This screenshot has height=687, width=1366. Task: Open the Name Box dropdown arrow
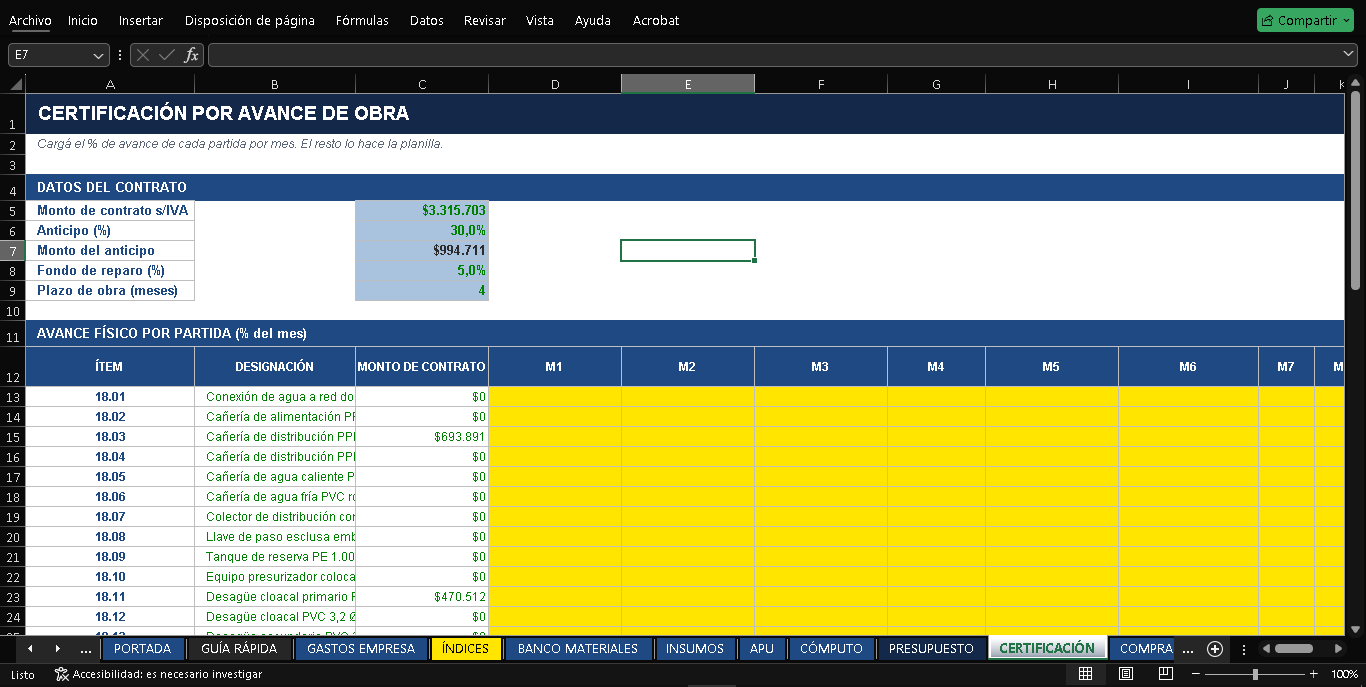coord(98,56)
